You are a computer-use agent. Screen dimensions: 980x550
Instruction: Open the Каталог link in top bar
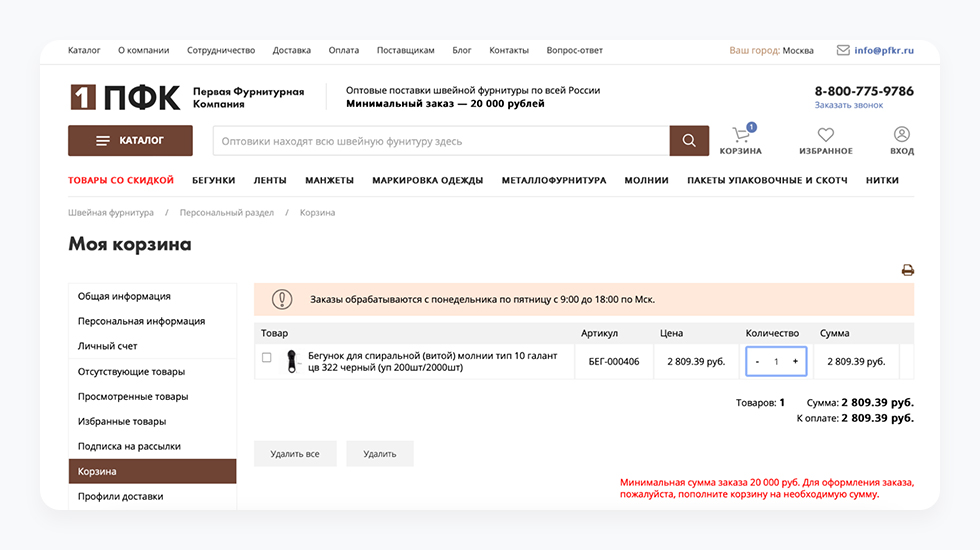coord(84,50)
